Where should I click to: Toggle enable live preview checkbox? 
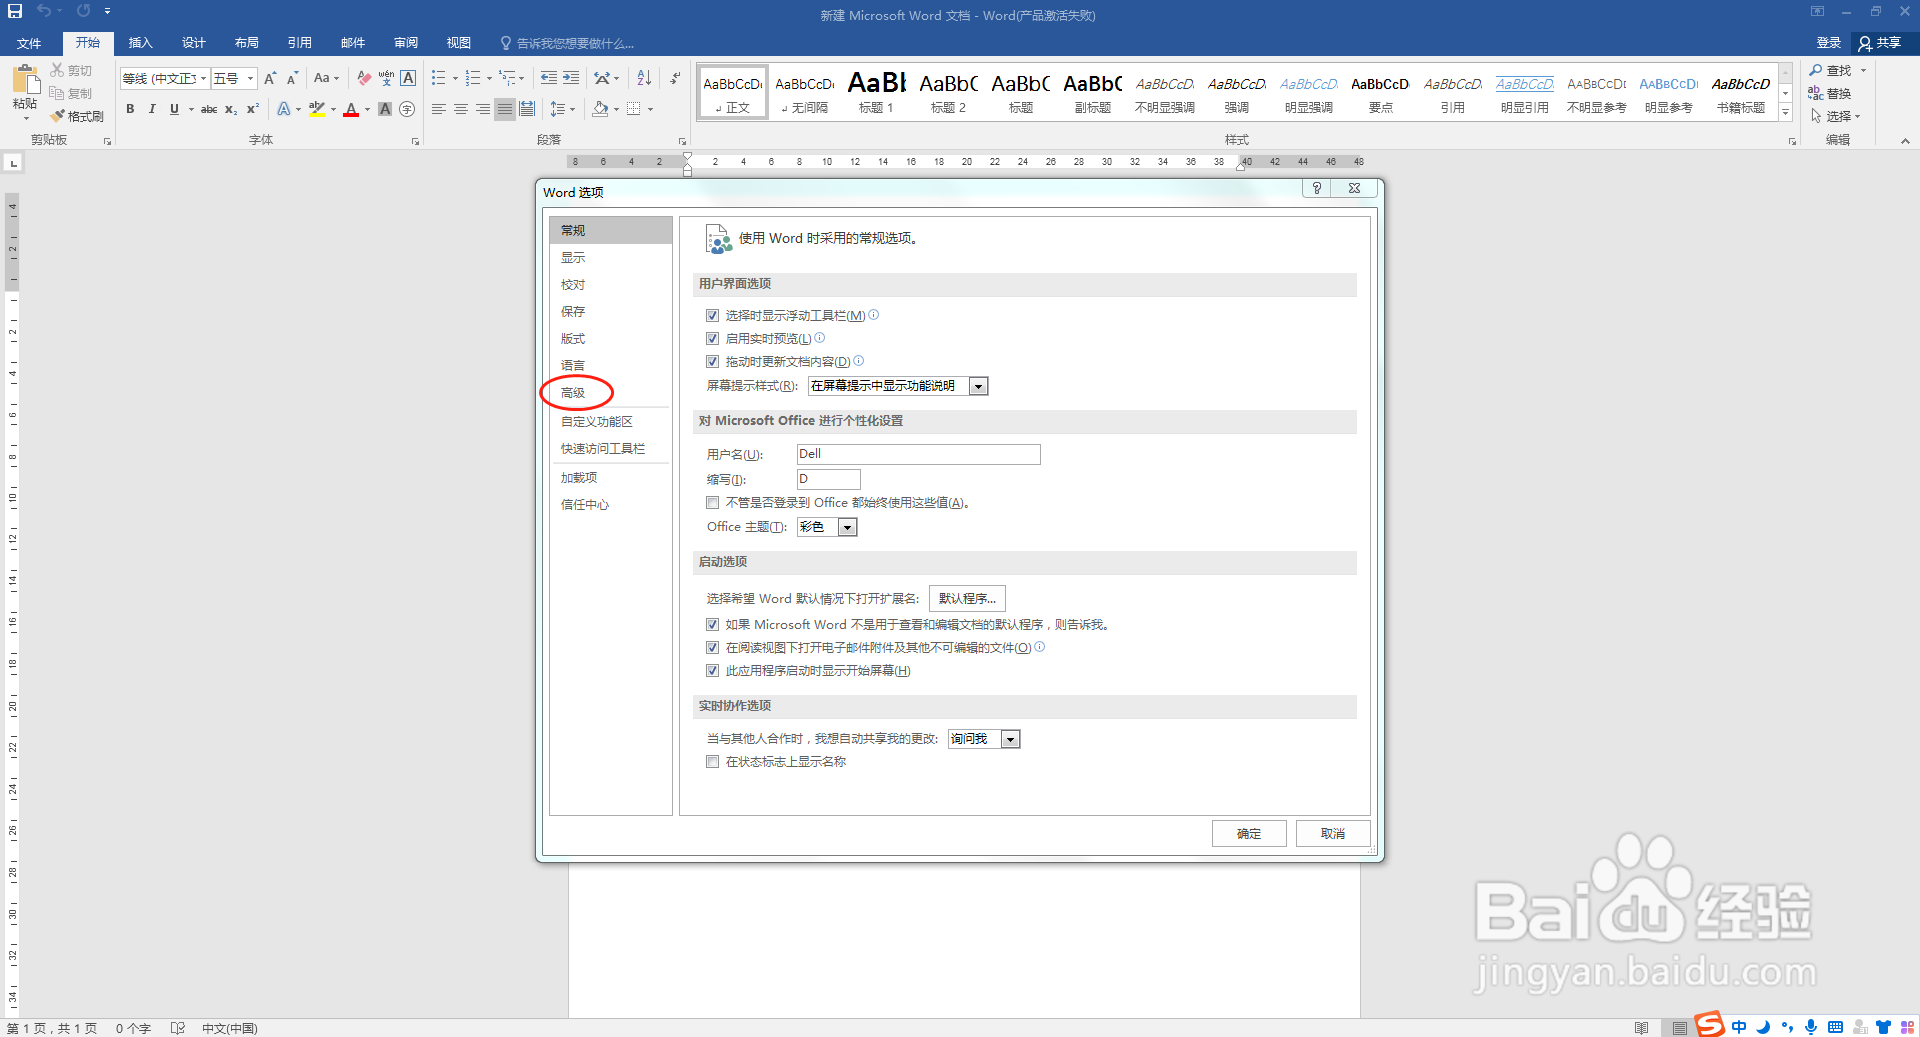pos(712,338)
